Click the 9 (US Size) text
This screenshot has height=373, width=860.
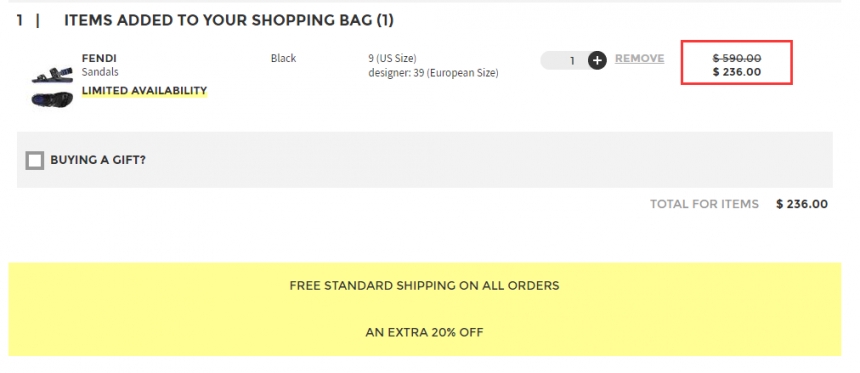click(x=392, y=58)
